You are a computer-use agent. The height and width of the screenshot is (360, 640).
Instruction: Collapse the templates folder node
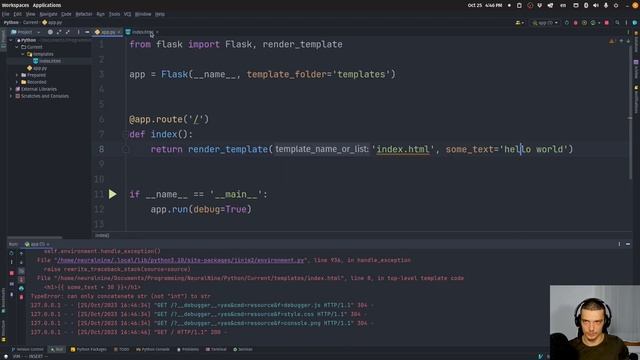[23, 54]
